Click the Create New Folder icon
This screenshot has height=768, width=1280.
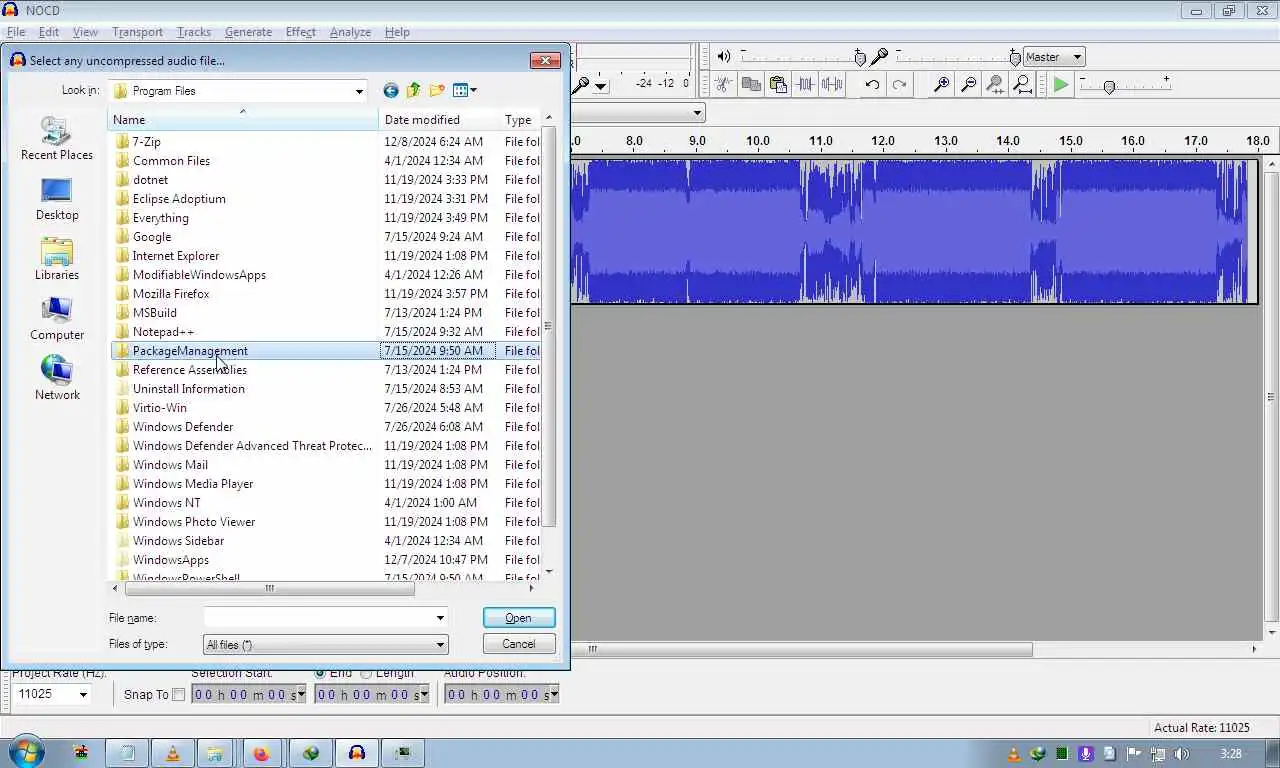click(437, 91)
